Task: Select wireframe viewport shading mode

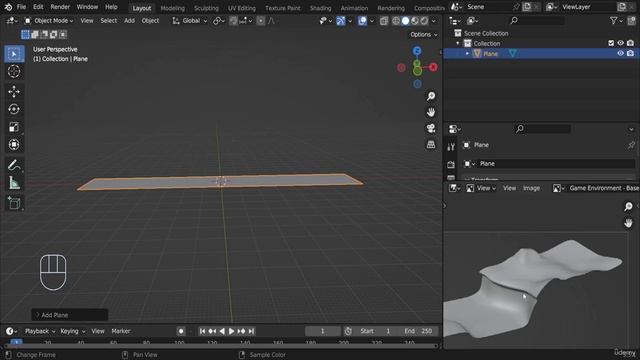Action: tap(396, 20)
